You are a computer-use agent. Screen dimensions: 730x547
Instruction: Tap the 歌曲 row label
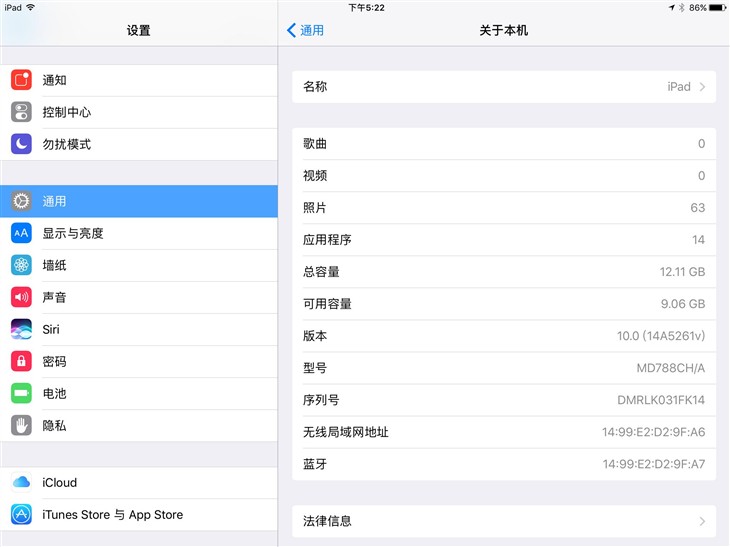[x=315, y=143]
